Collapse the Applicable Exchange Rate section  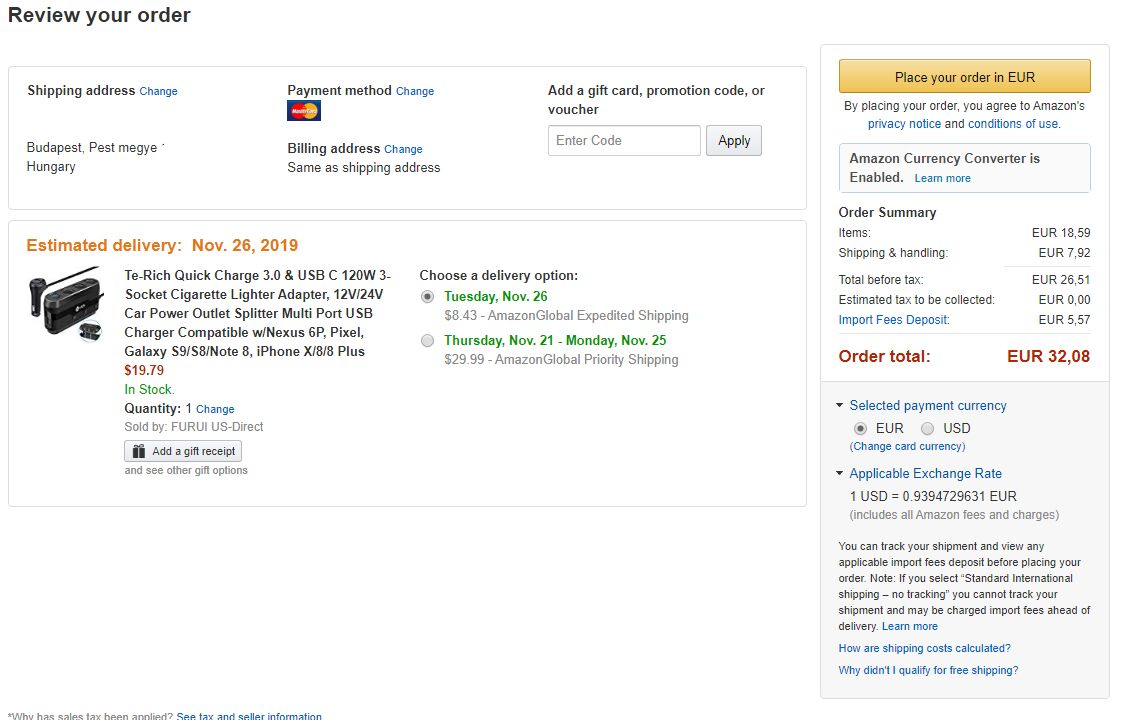(839, 474)
